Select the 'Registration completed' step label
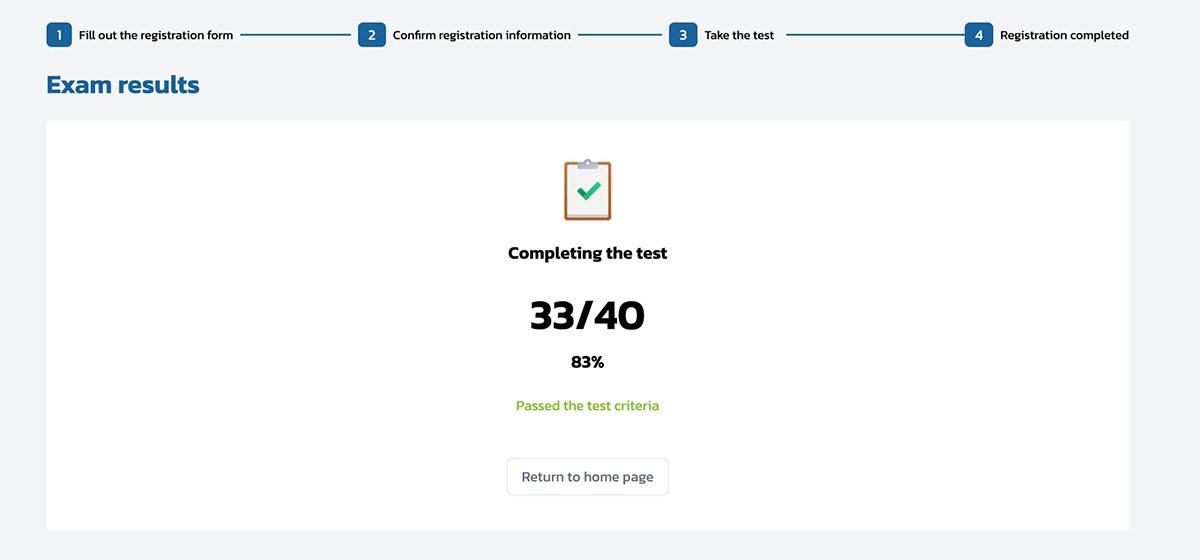This screenshot has width=1200, height=560. click(x=1064, y=35)
